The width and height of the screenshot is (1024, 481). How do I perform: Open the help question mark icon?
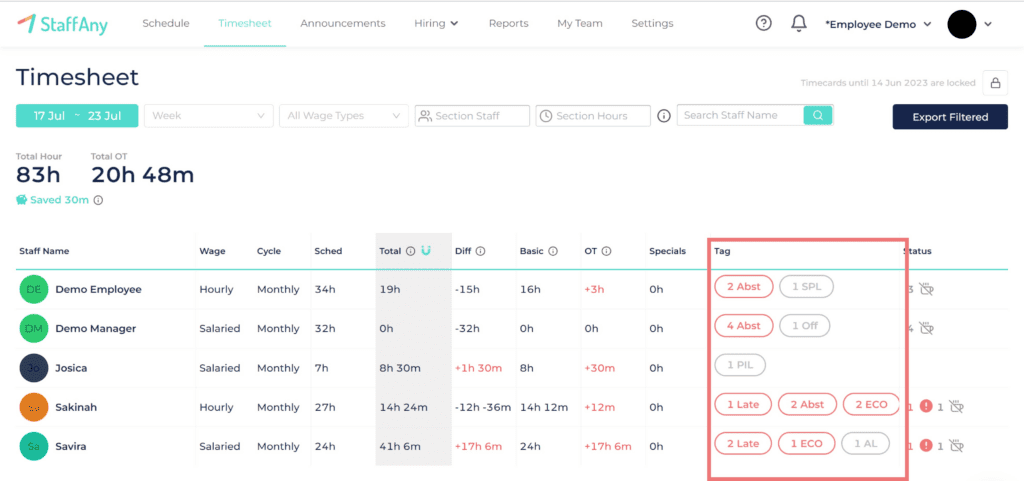763,23
